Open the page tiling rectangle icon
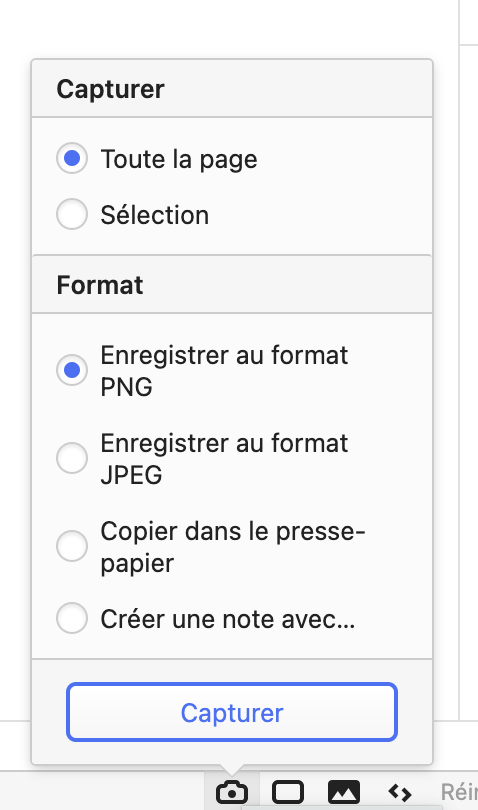The image size is (478, 810). 288,792
